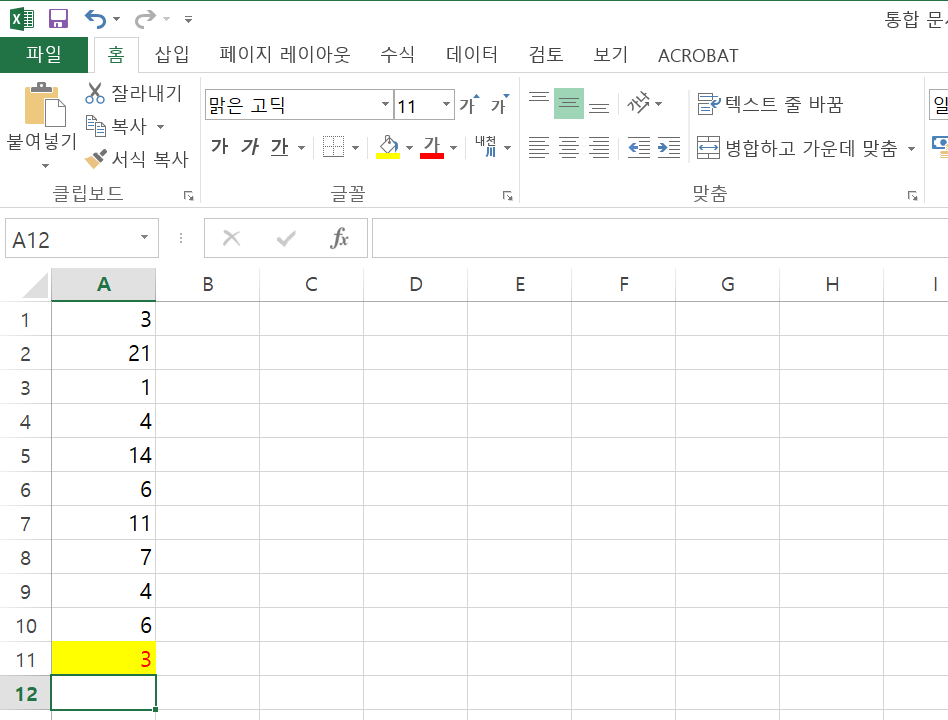Image resolution: width=948 pixels, height=720 pixels.
Task: Click the cell borders icon
Action: [x=333, y=146]
